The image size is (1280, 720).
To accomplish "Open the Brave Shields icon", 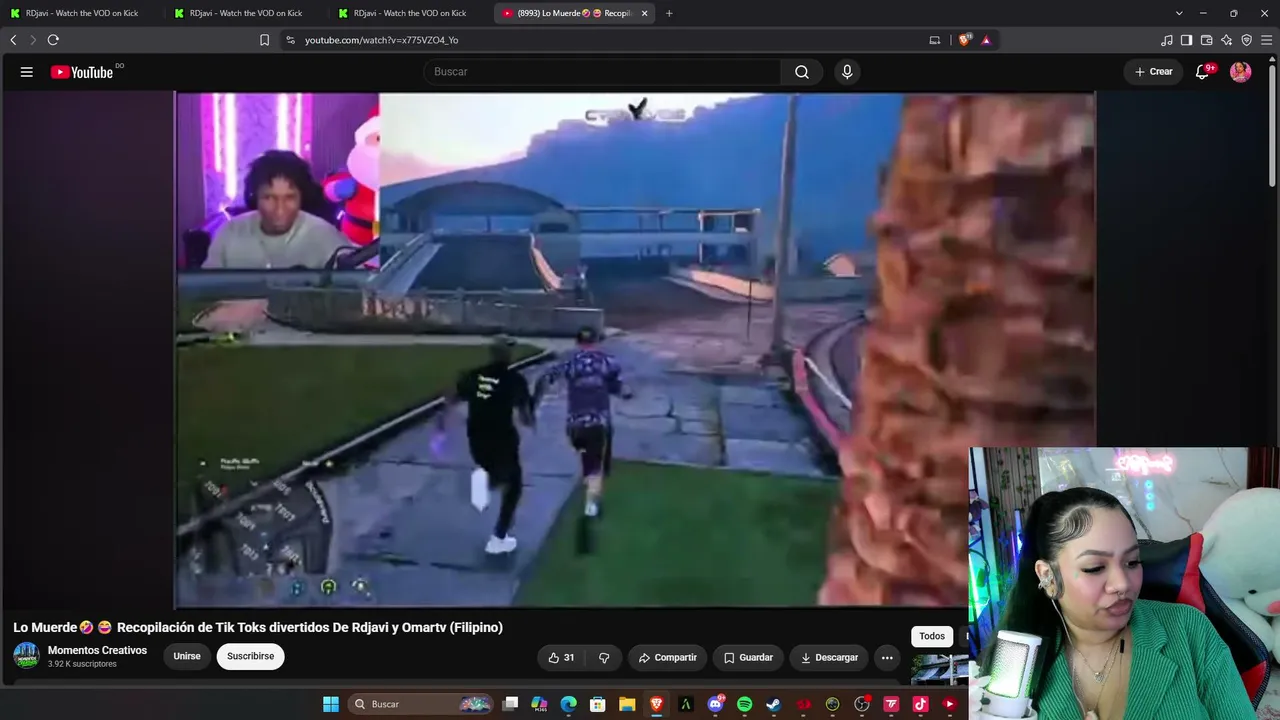I will click(964, 40).
